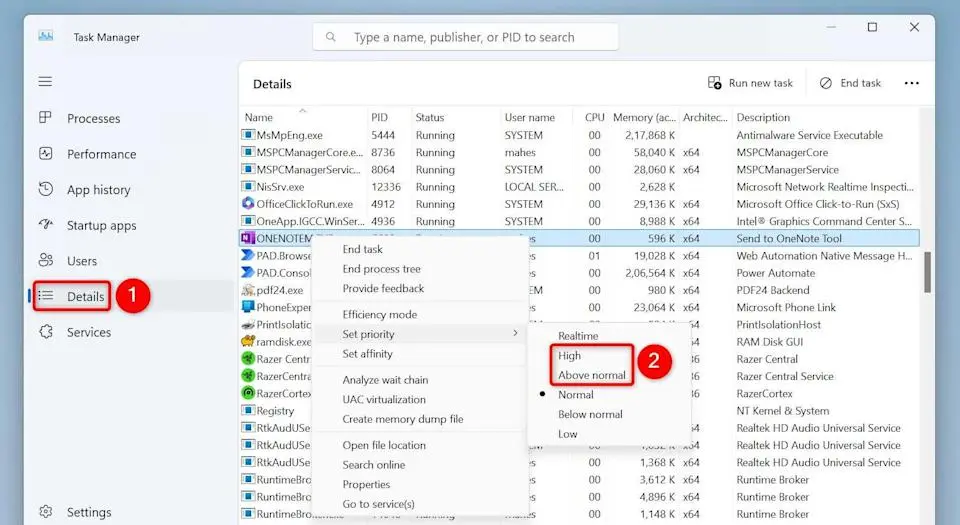Viewport: 960px width, 525px height.
Task: Click the Razer Central green icon
Action: [248, 359]
